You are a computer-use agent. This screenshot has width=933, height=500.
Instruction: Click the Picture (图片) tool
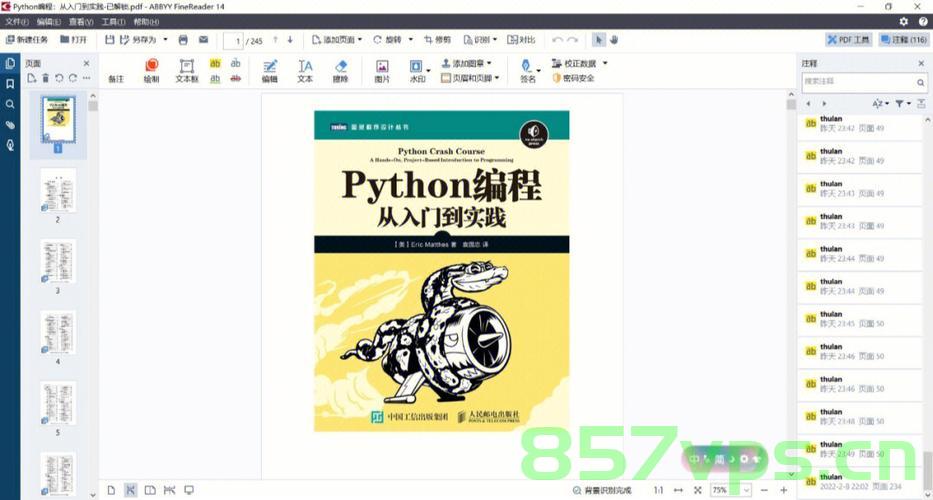point(382,71)
